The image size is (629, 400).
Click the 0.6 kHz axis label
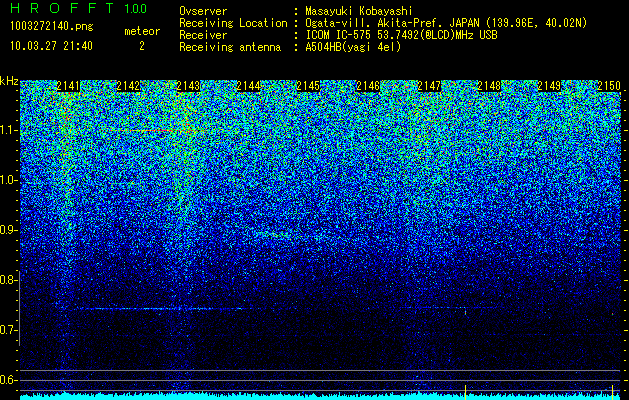click(x=9, y=380)
